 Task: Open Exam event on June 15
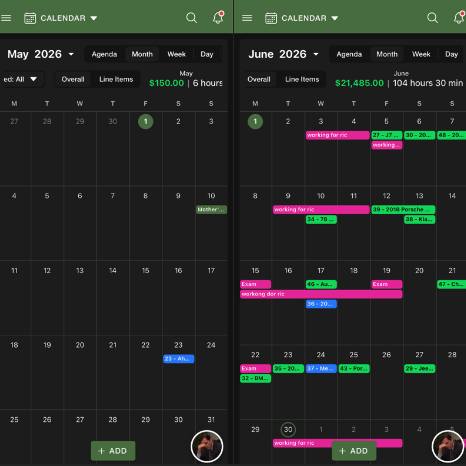255,284
